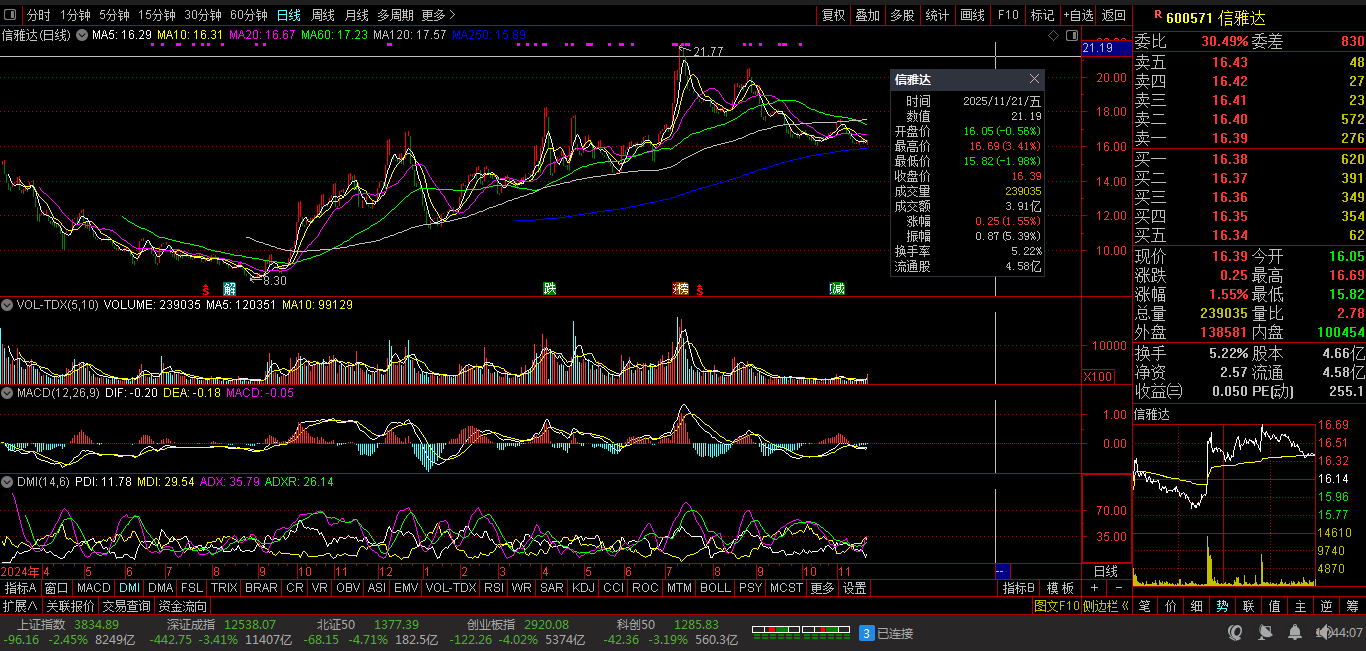The image size is (1366, 651).
Task: Expand the MACD(12,26,9) indicator dropdown arrow
Action: coord(8,393)
